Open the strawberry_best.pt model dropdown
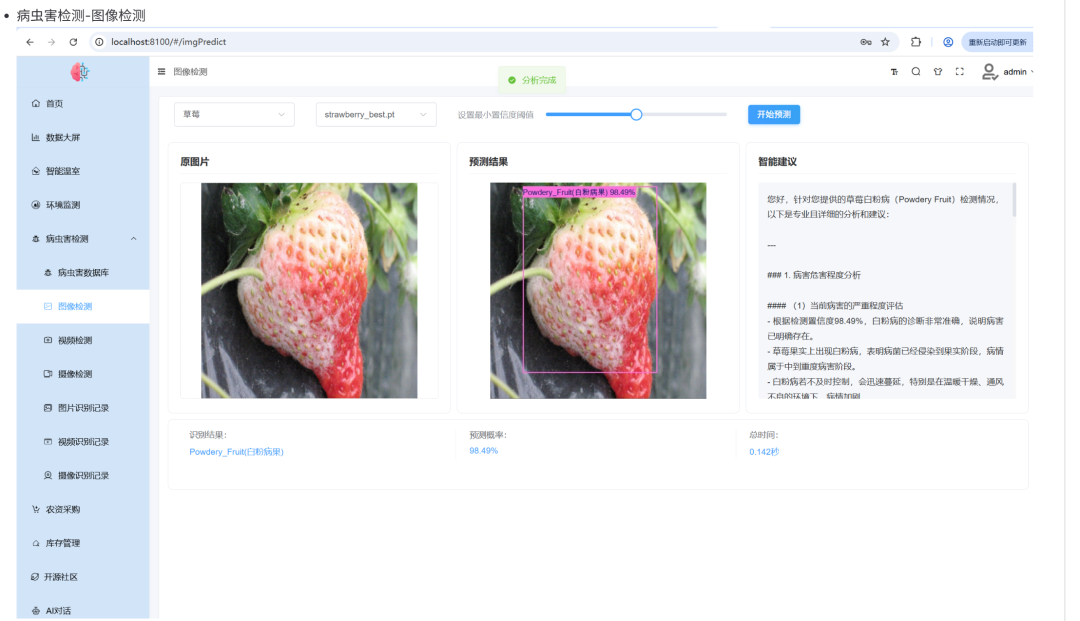Viewport: 1080px width, 621px height. click(376, 114)
